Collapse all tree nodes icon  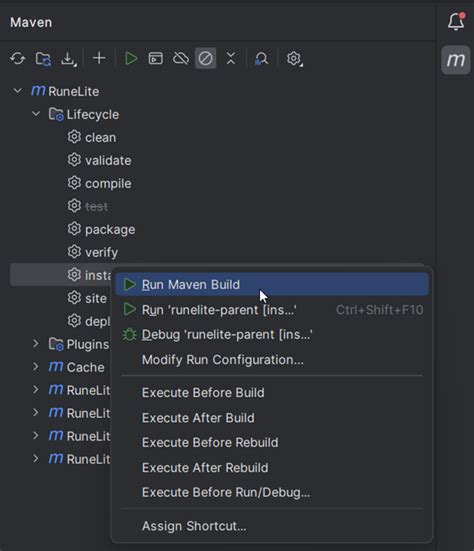click(231, 58)
